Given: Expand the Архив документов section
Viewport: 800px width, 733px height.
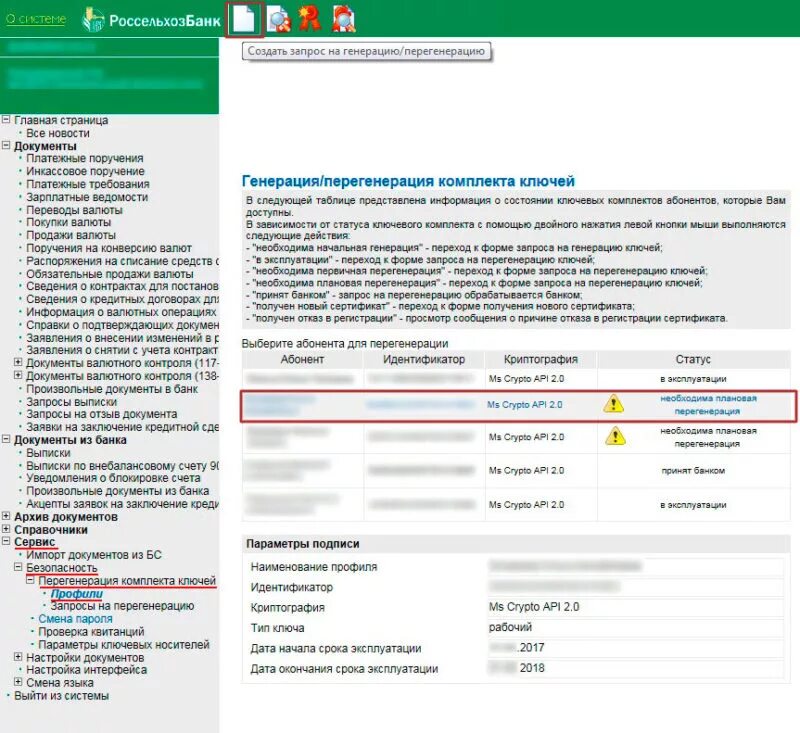Looking at the screenshot, I should tap(6, 516).
